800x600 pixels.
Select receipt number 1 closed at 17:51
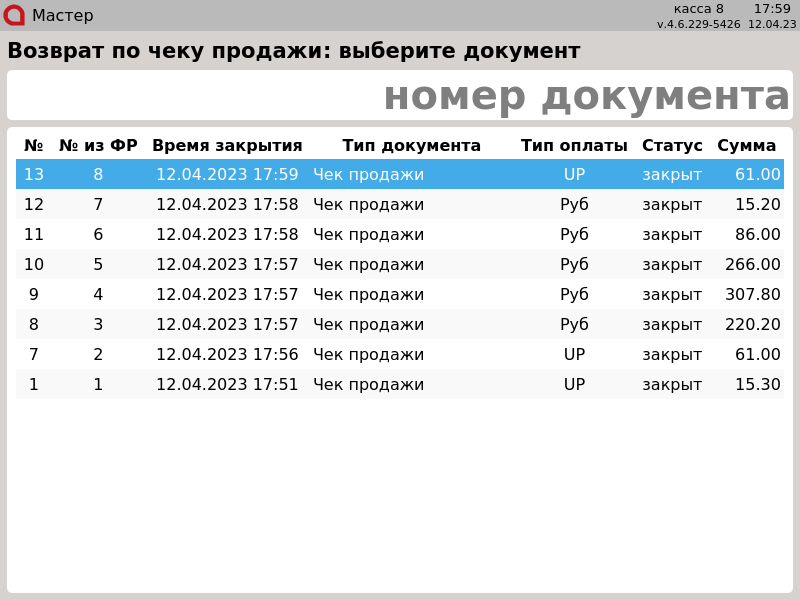[400, 385]
